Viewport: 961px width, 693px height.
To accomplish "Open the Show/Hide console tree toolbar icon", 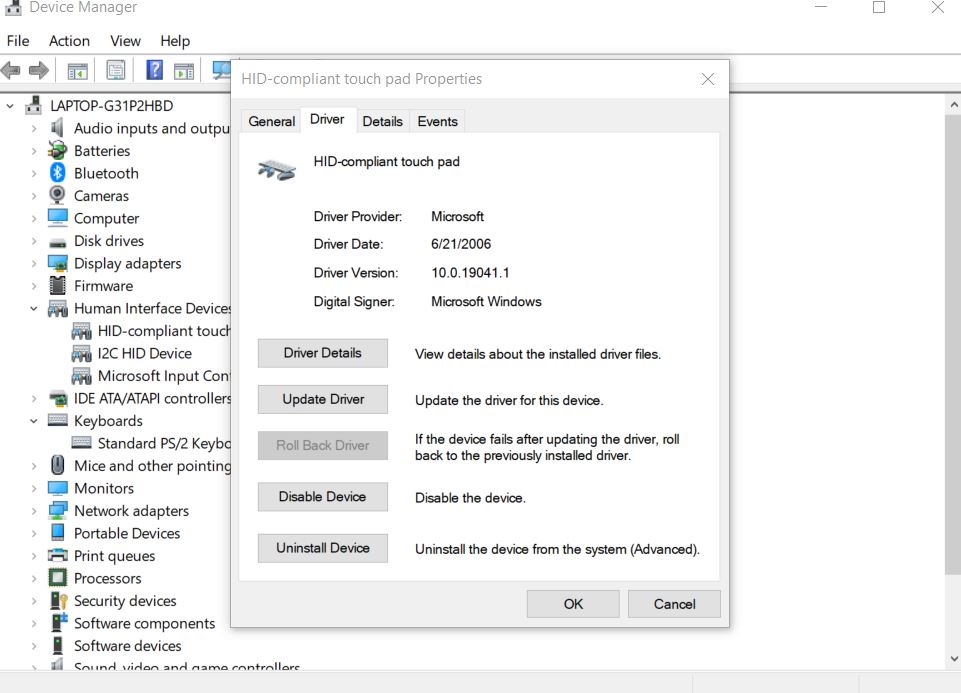I will 77,71.
